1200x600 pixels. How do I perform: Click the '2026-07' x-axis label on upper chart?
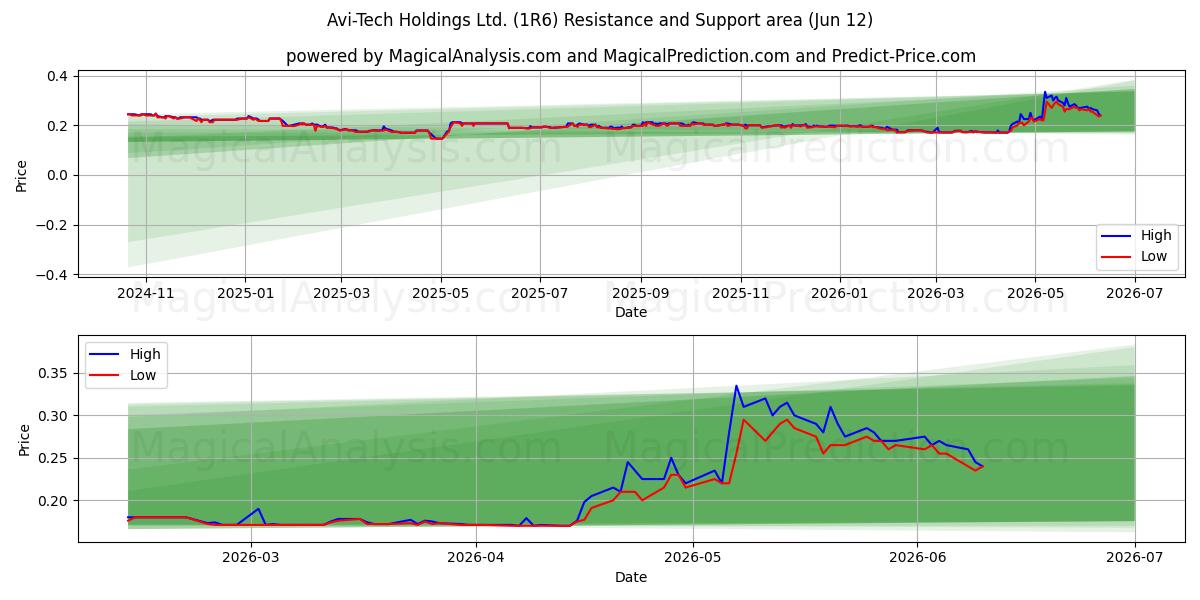[x=1135, y=293]
